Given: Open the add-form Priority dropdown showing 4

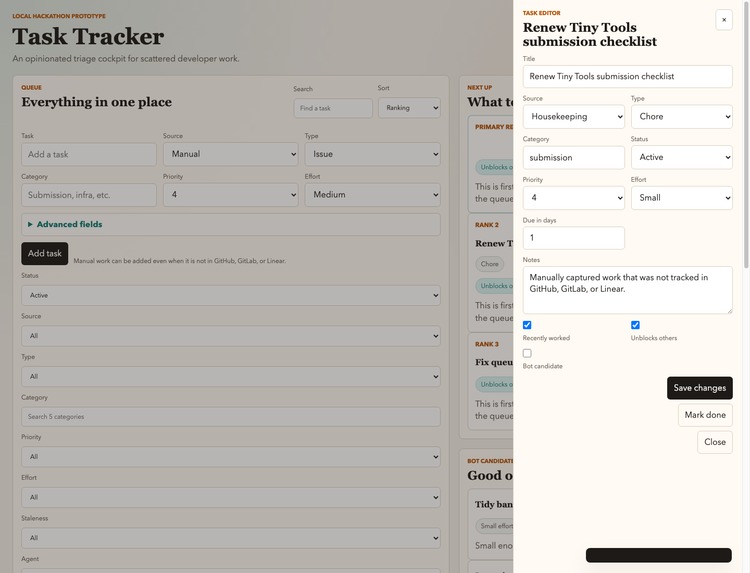Looking at the screenshot, I should click(231, 195).
